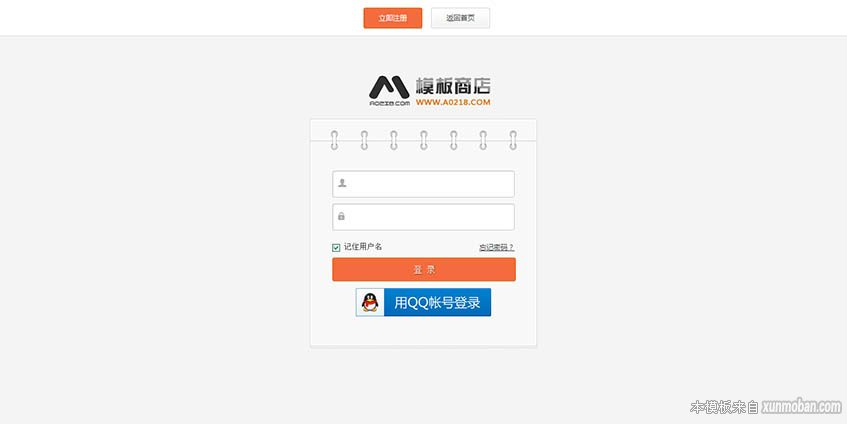This screenshot has width=847, height=424.
Task: Click the orange 立即注册 button
Action: point(393,18)
